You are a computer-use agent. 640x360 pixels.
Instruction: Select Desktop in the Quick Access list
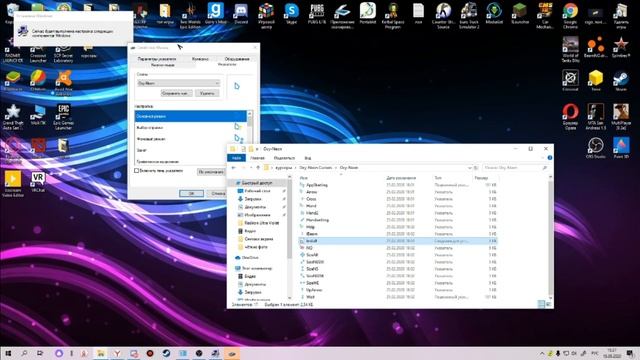click(257, 191)
